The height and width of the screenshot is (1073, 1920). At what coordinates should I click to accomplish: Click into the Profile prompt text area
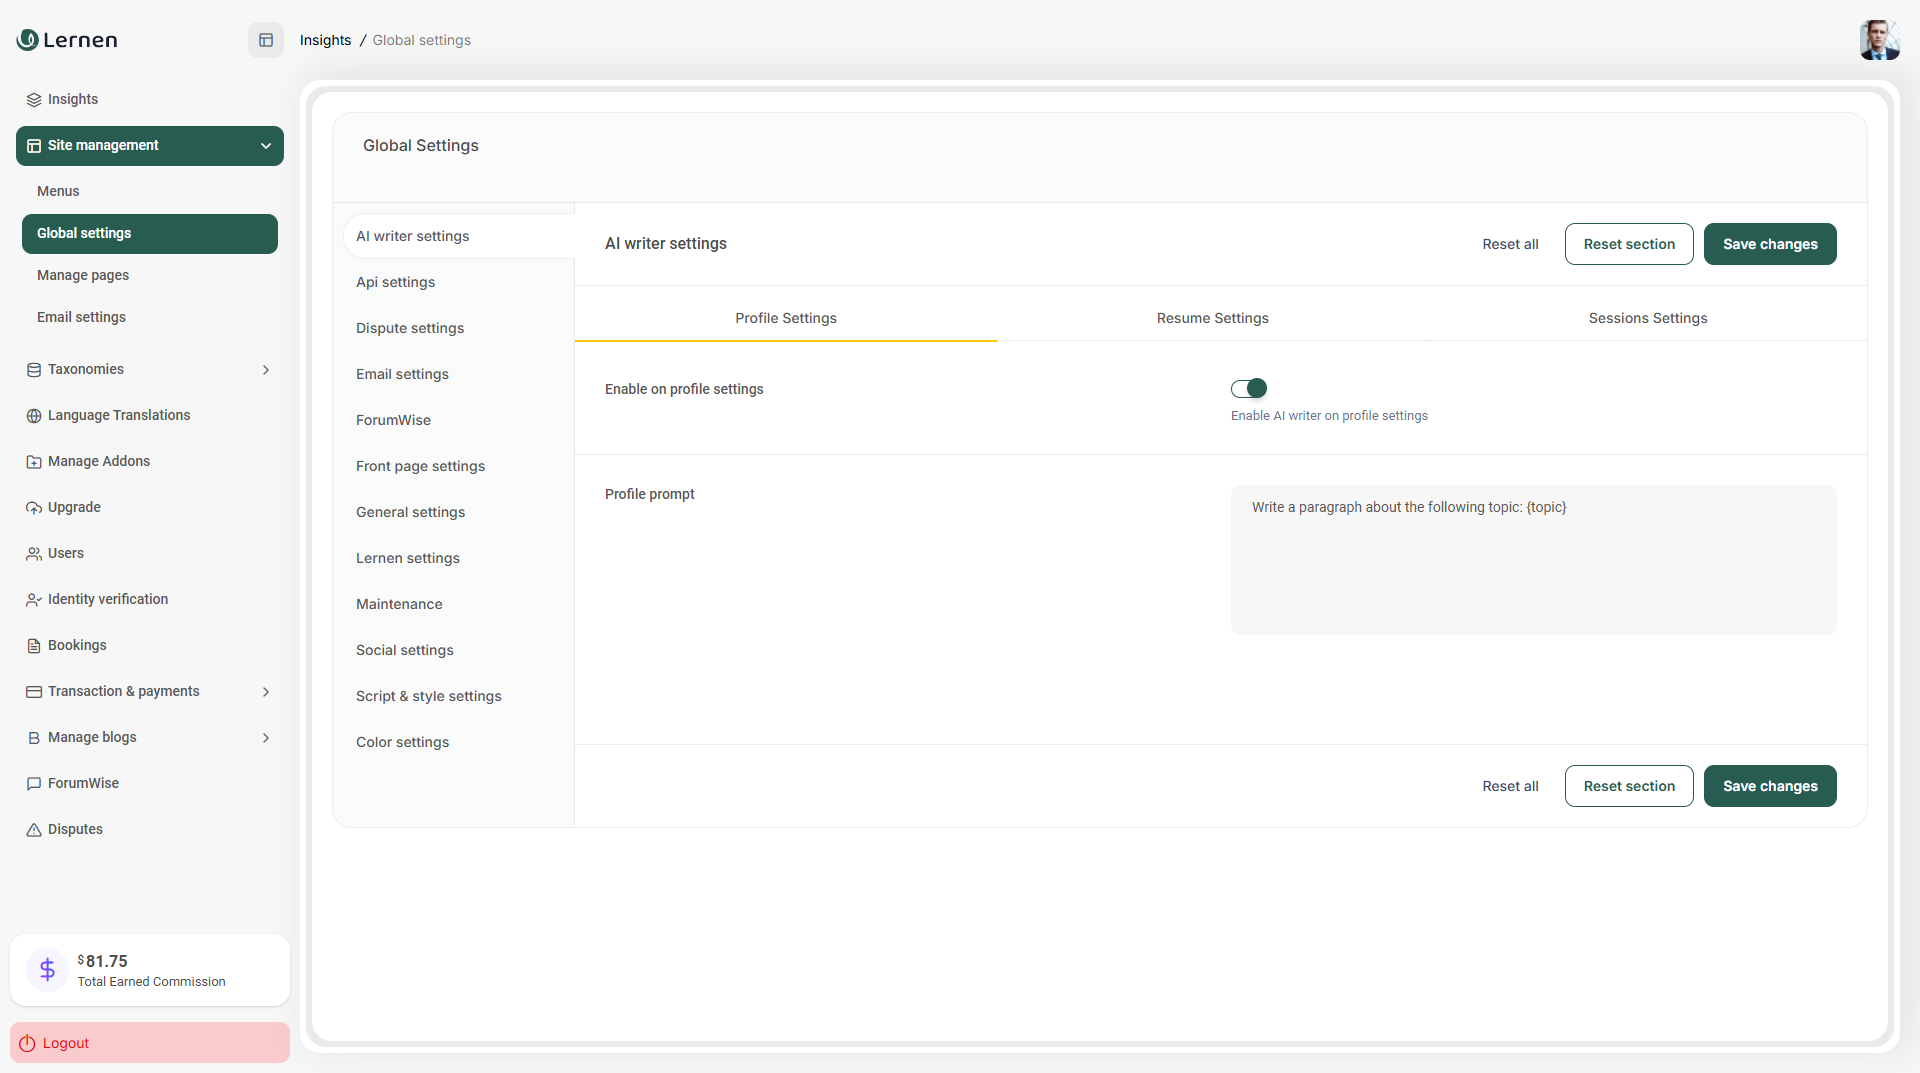(1532, 560)
